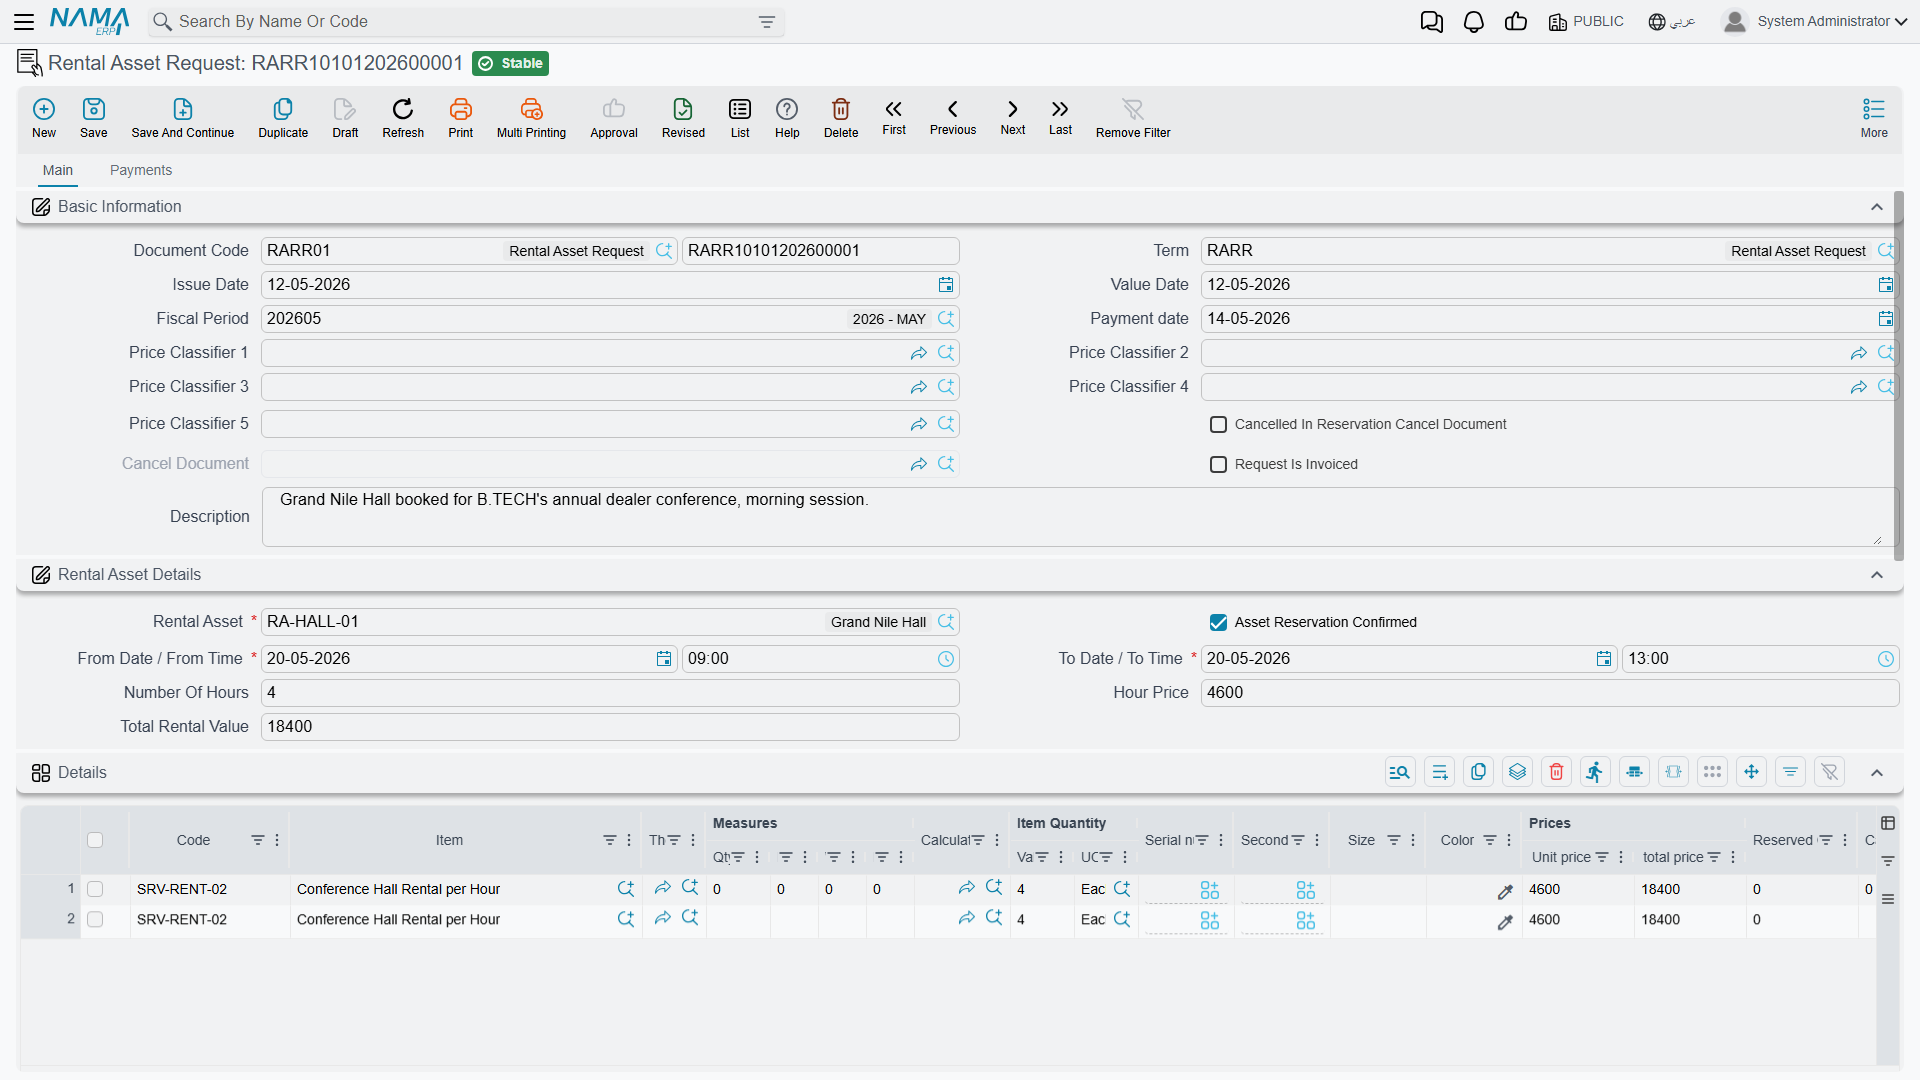Click the PUBLIC company selector
This screenshot has height=1080, width=1920.
[x=1586, y=22]
